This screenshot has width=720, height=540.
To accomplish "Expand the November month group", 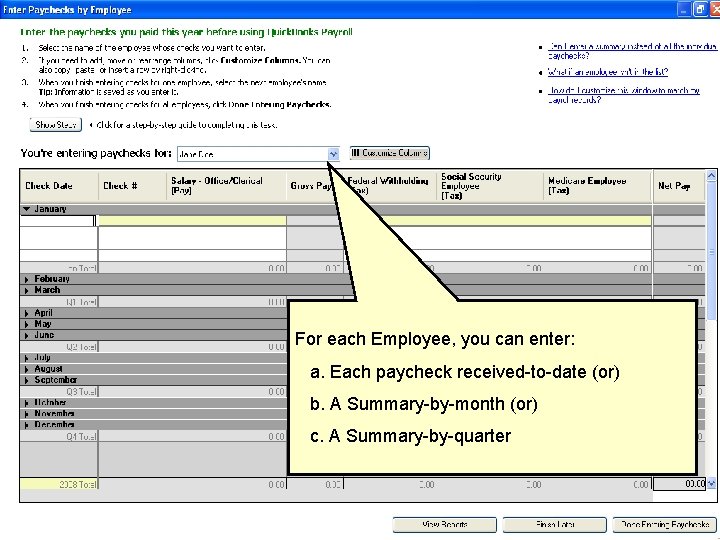I will [x=27, y=414].
